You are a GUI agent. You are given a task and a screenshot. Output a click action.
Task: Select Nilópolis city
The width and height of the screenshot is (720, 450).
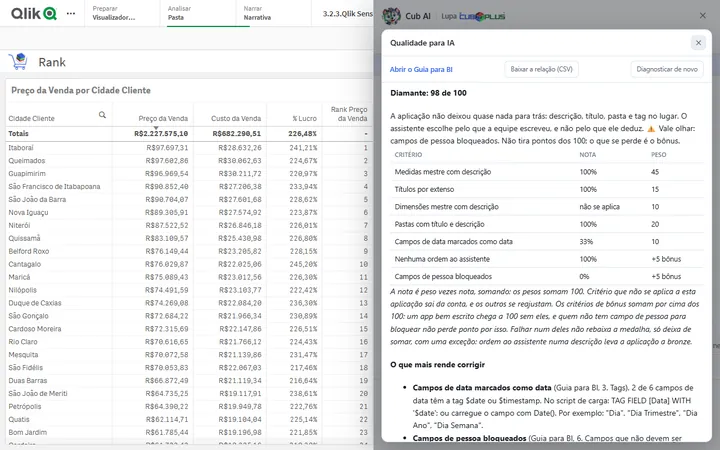pos(22,290)
